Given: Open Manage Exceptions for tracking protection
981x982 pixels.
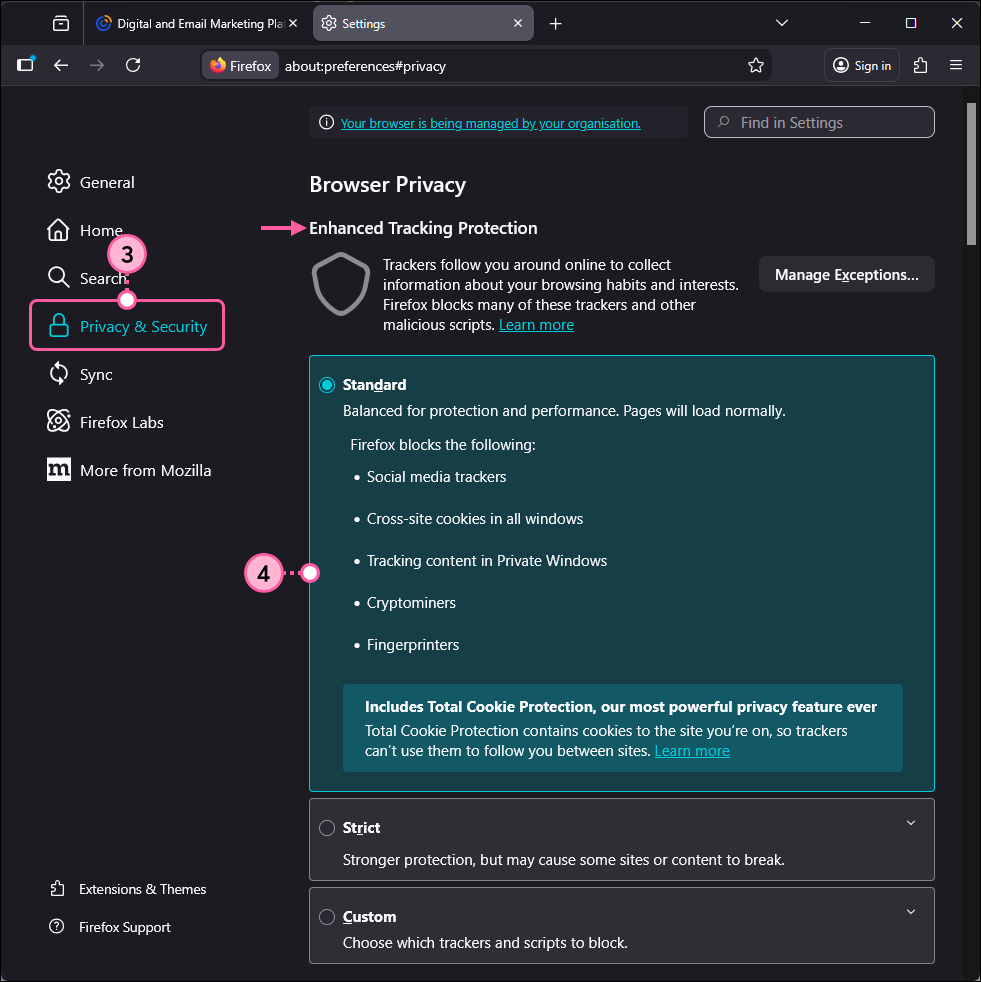Looking at the screenshot, I should click(x=846, y=274).
